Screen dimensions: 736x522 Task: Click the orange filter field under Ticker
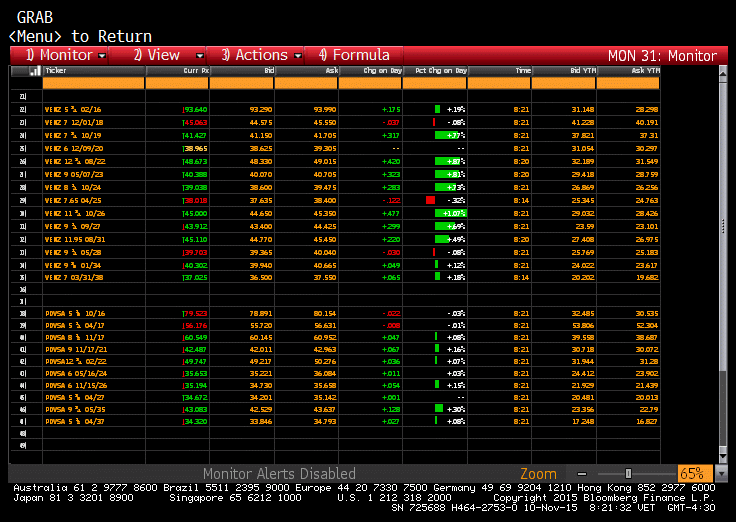93,83
